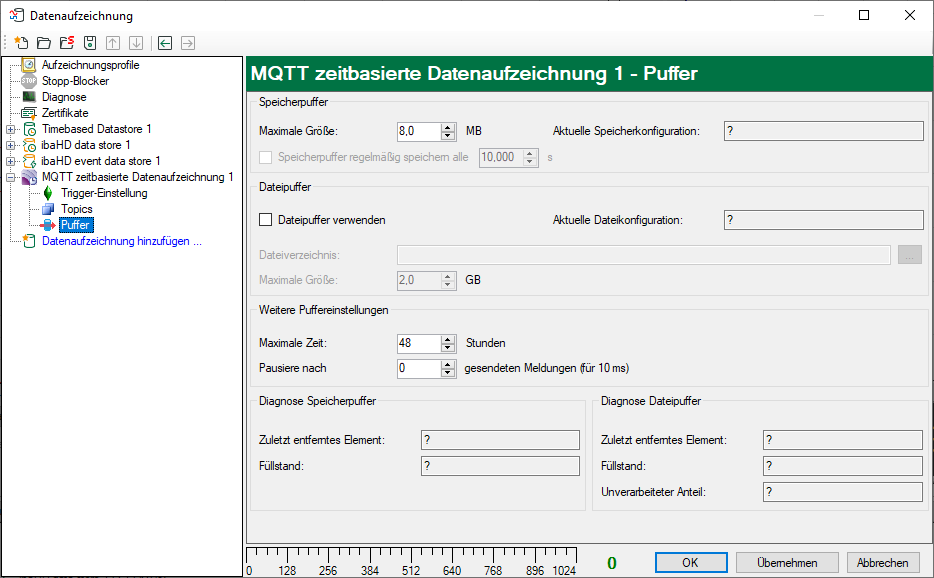This screenshot has width=934, height=578.
Task: Toggle Speicherpuffer regelmäßig speichern checkbox
Action: click(266, 157)
